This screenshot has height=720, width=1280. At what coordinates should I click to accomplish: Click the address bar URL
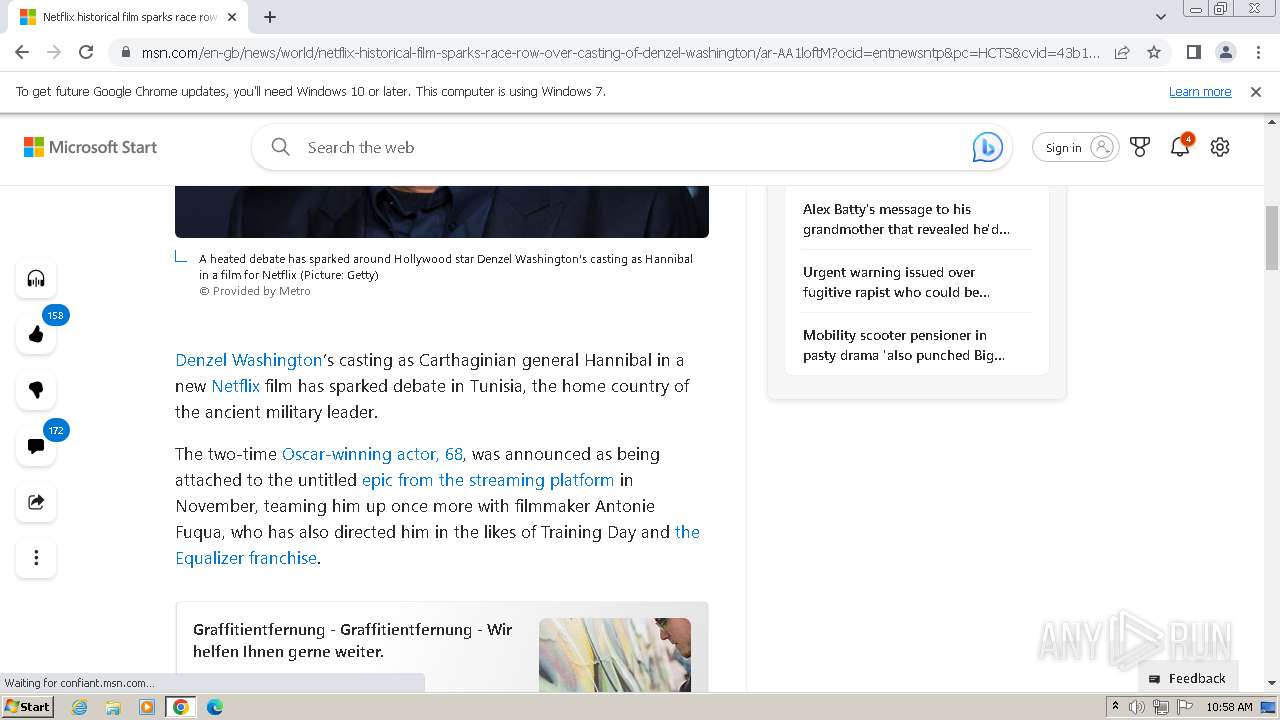click(620, 52)
